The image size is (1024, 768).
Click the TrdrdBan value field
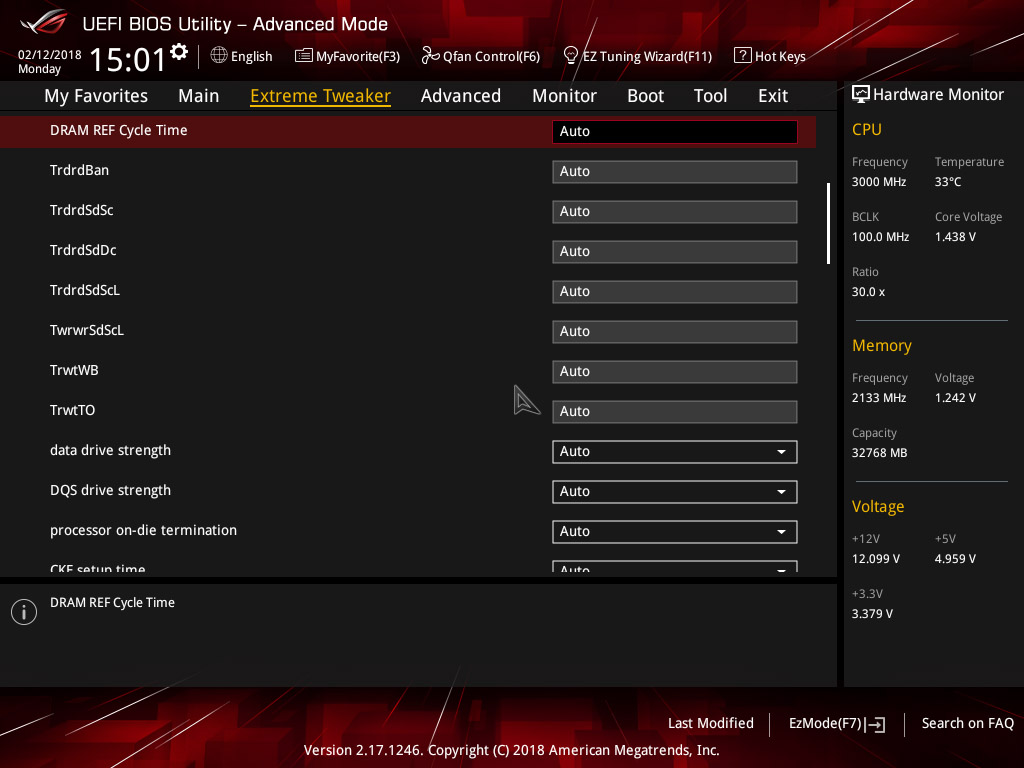point(675,172)
